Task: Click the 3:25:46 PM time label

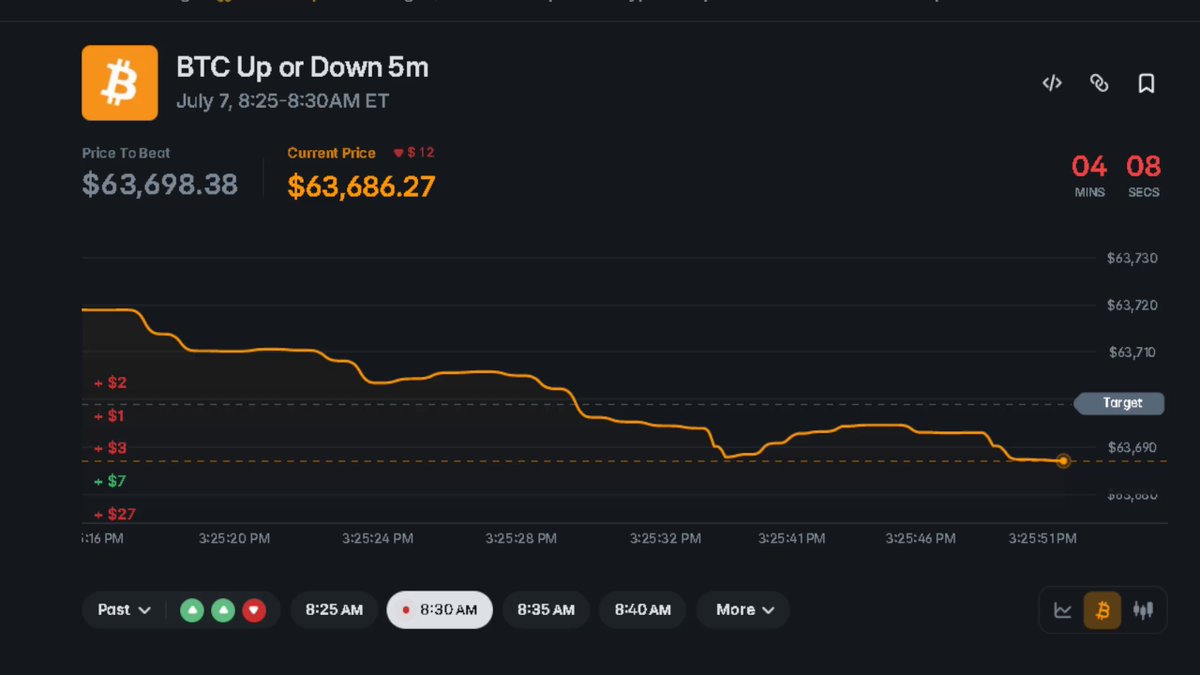Action: tap(920, 538)
